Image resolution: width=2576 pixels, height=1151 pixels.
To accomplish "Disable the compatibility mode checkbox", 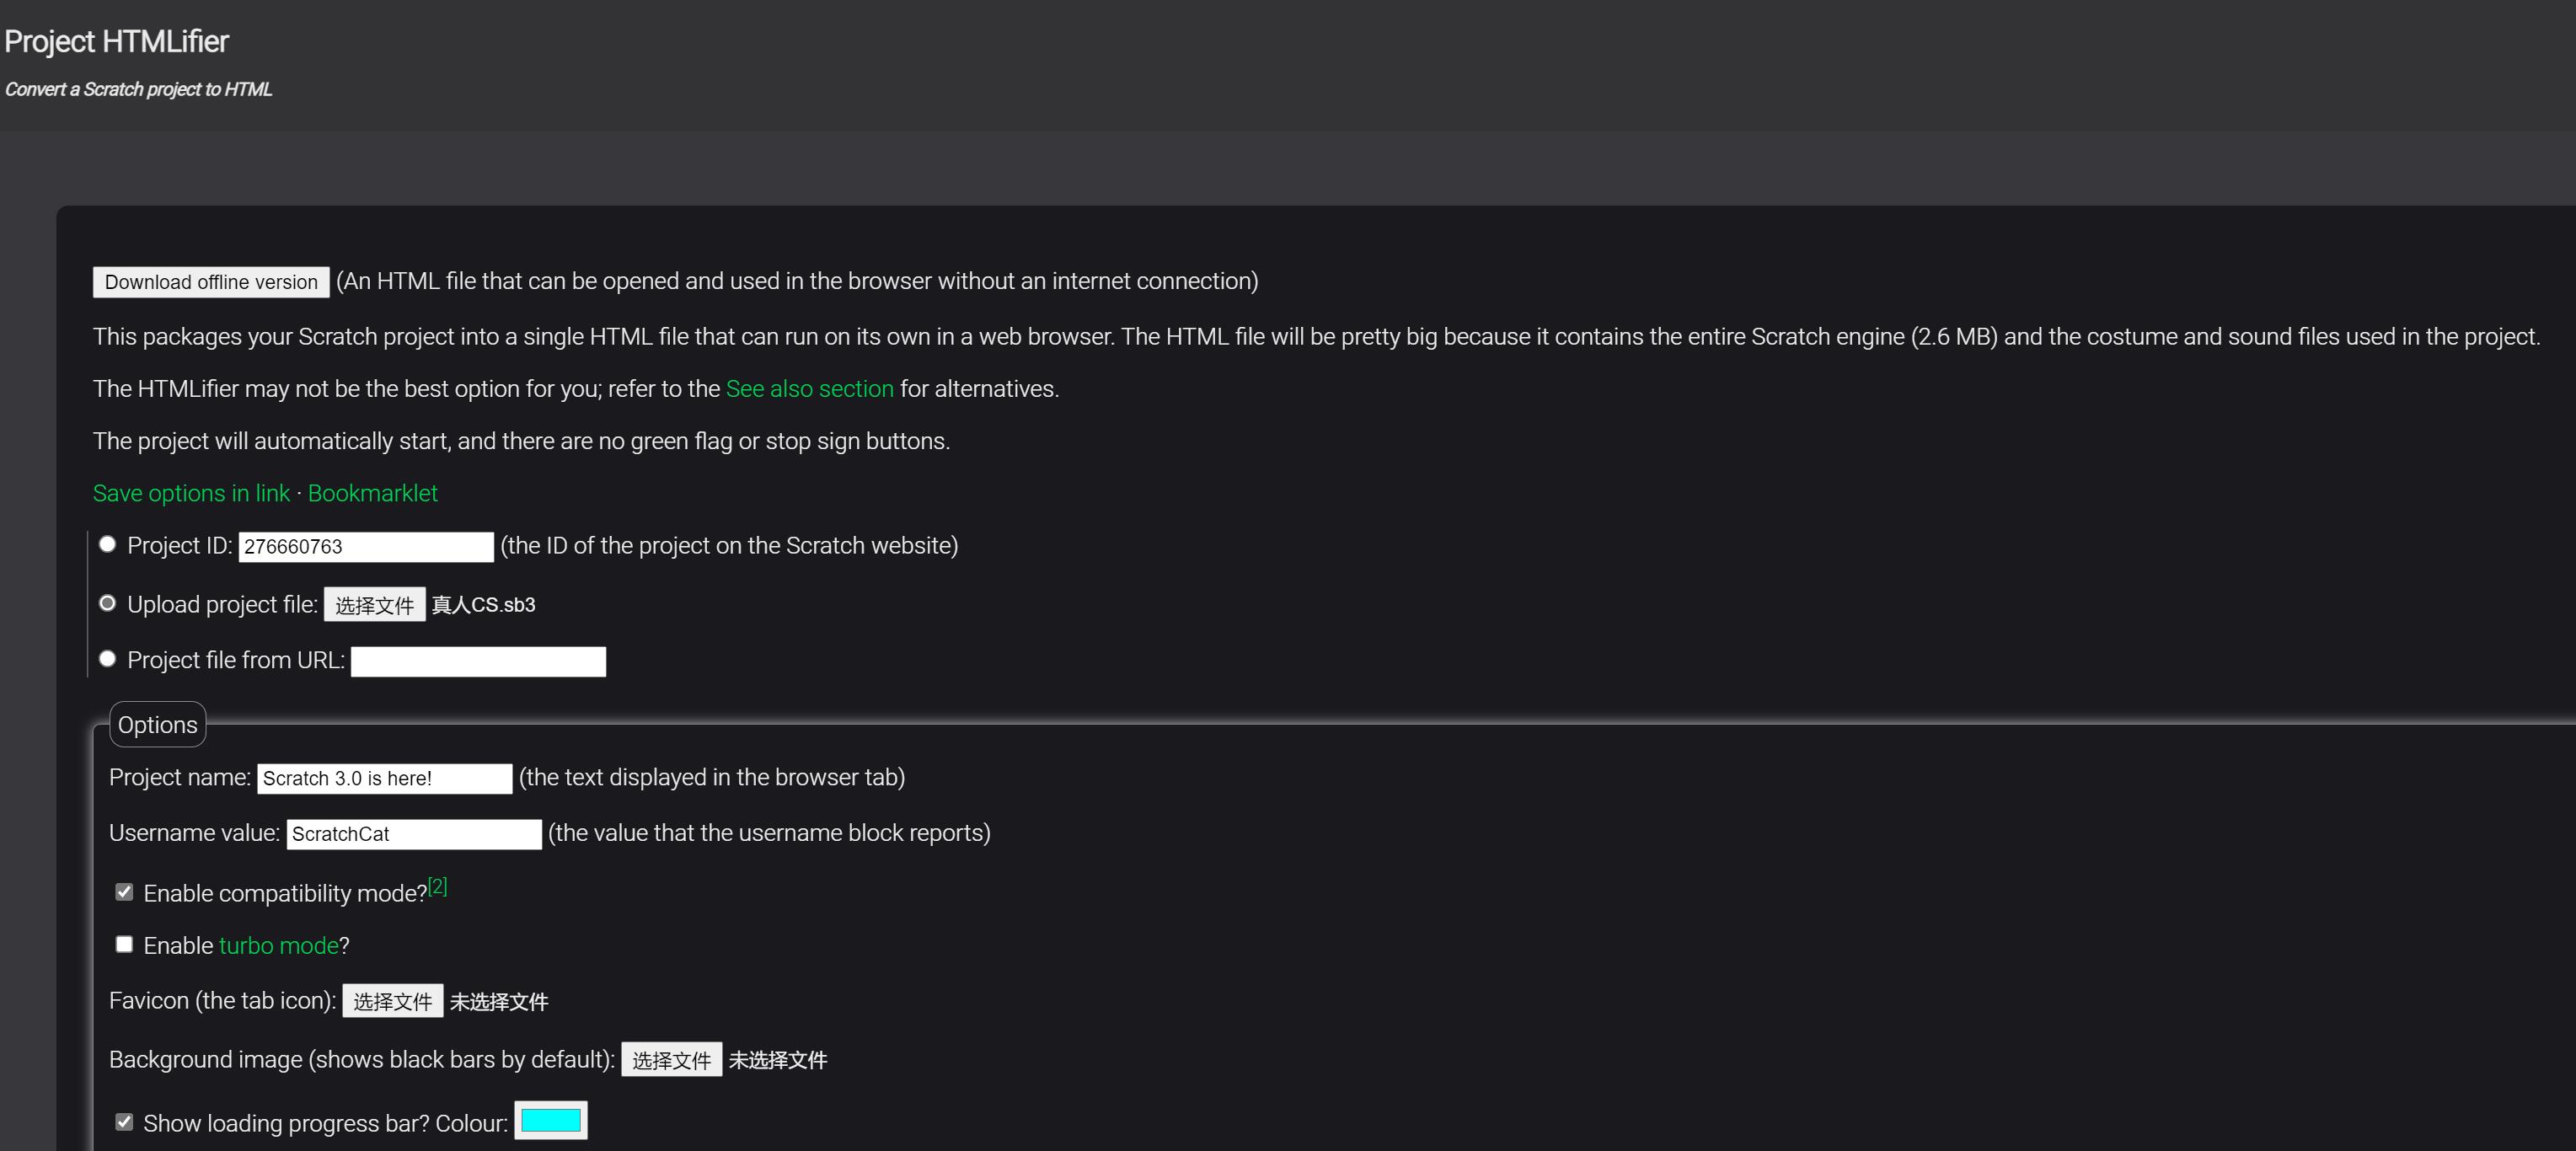I will (x=124, y=892).
